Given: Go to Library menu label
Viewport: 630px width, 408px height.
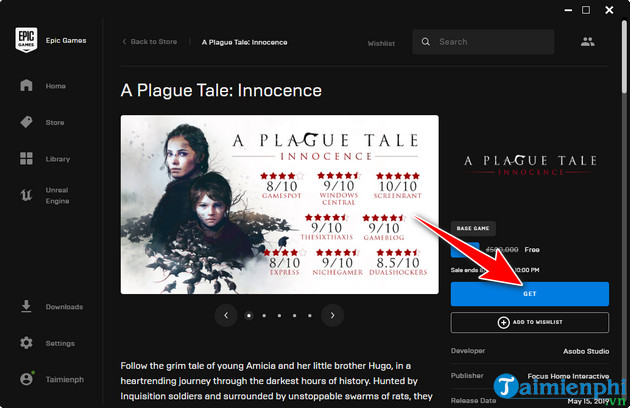Looking at the screenshot, I should point(57,159).
